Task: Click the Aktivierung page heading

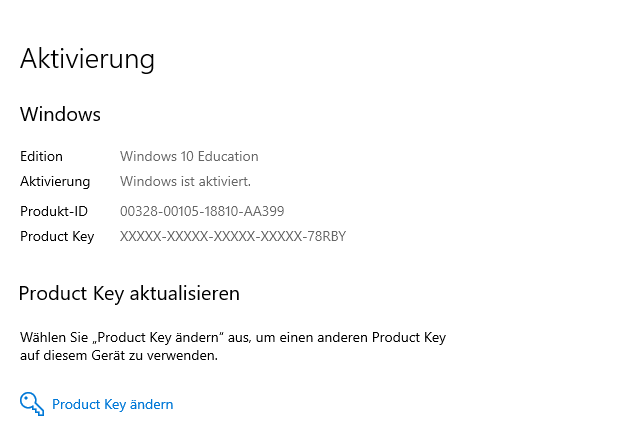Action: [x=87, y=59]
